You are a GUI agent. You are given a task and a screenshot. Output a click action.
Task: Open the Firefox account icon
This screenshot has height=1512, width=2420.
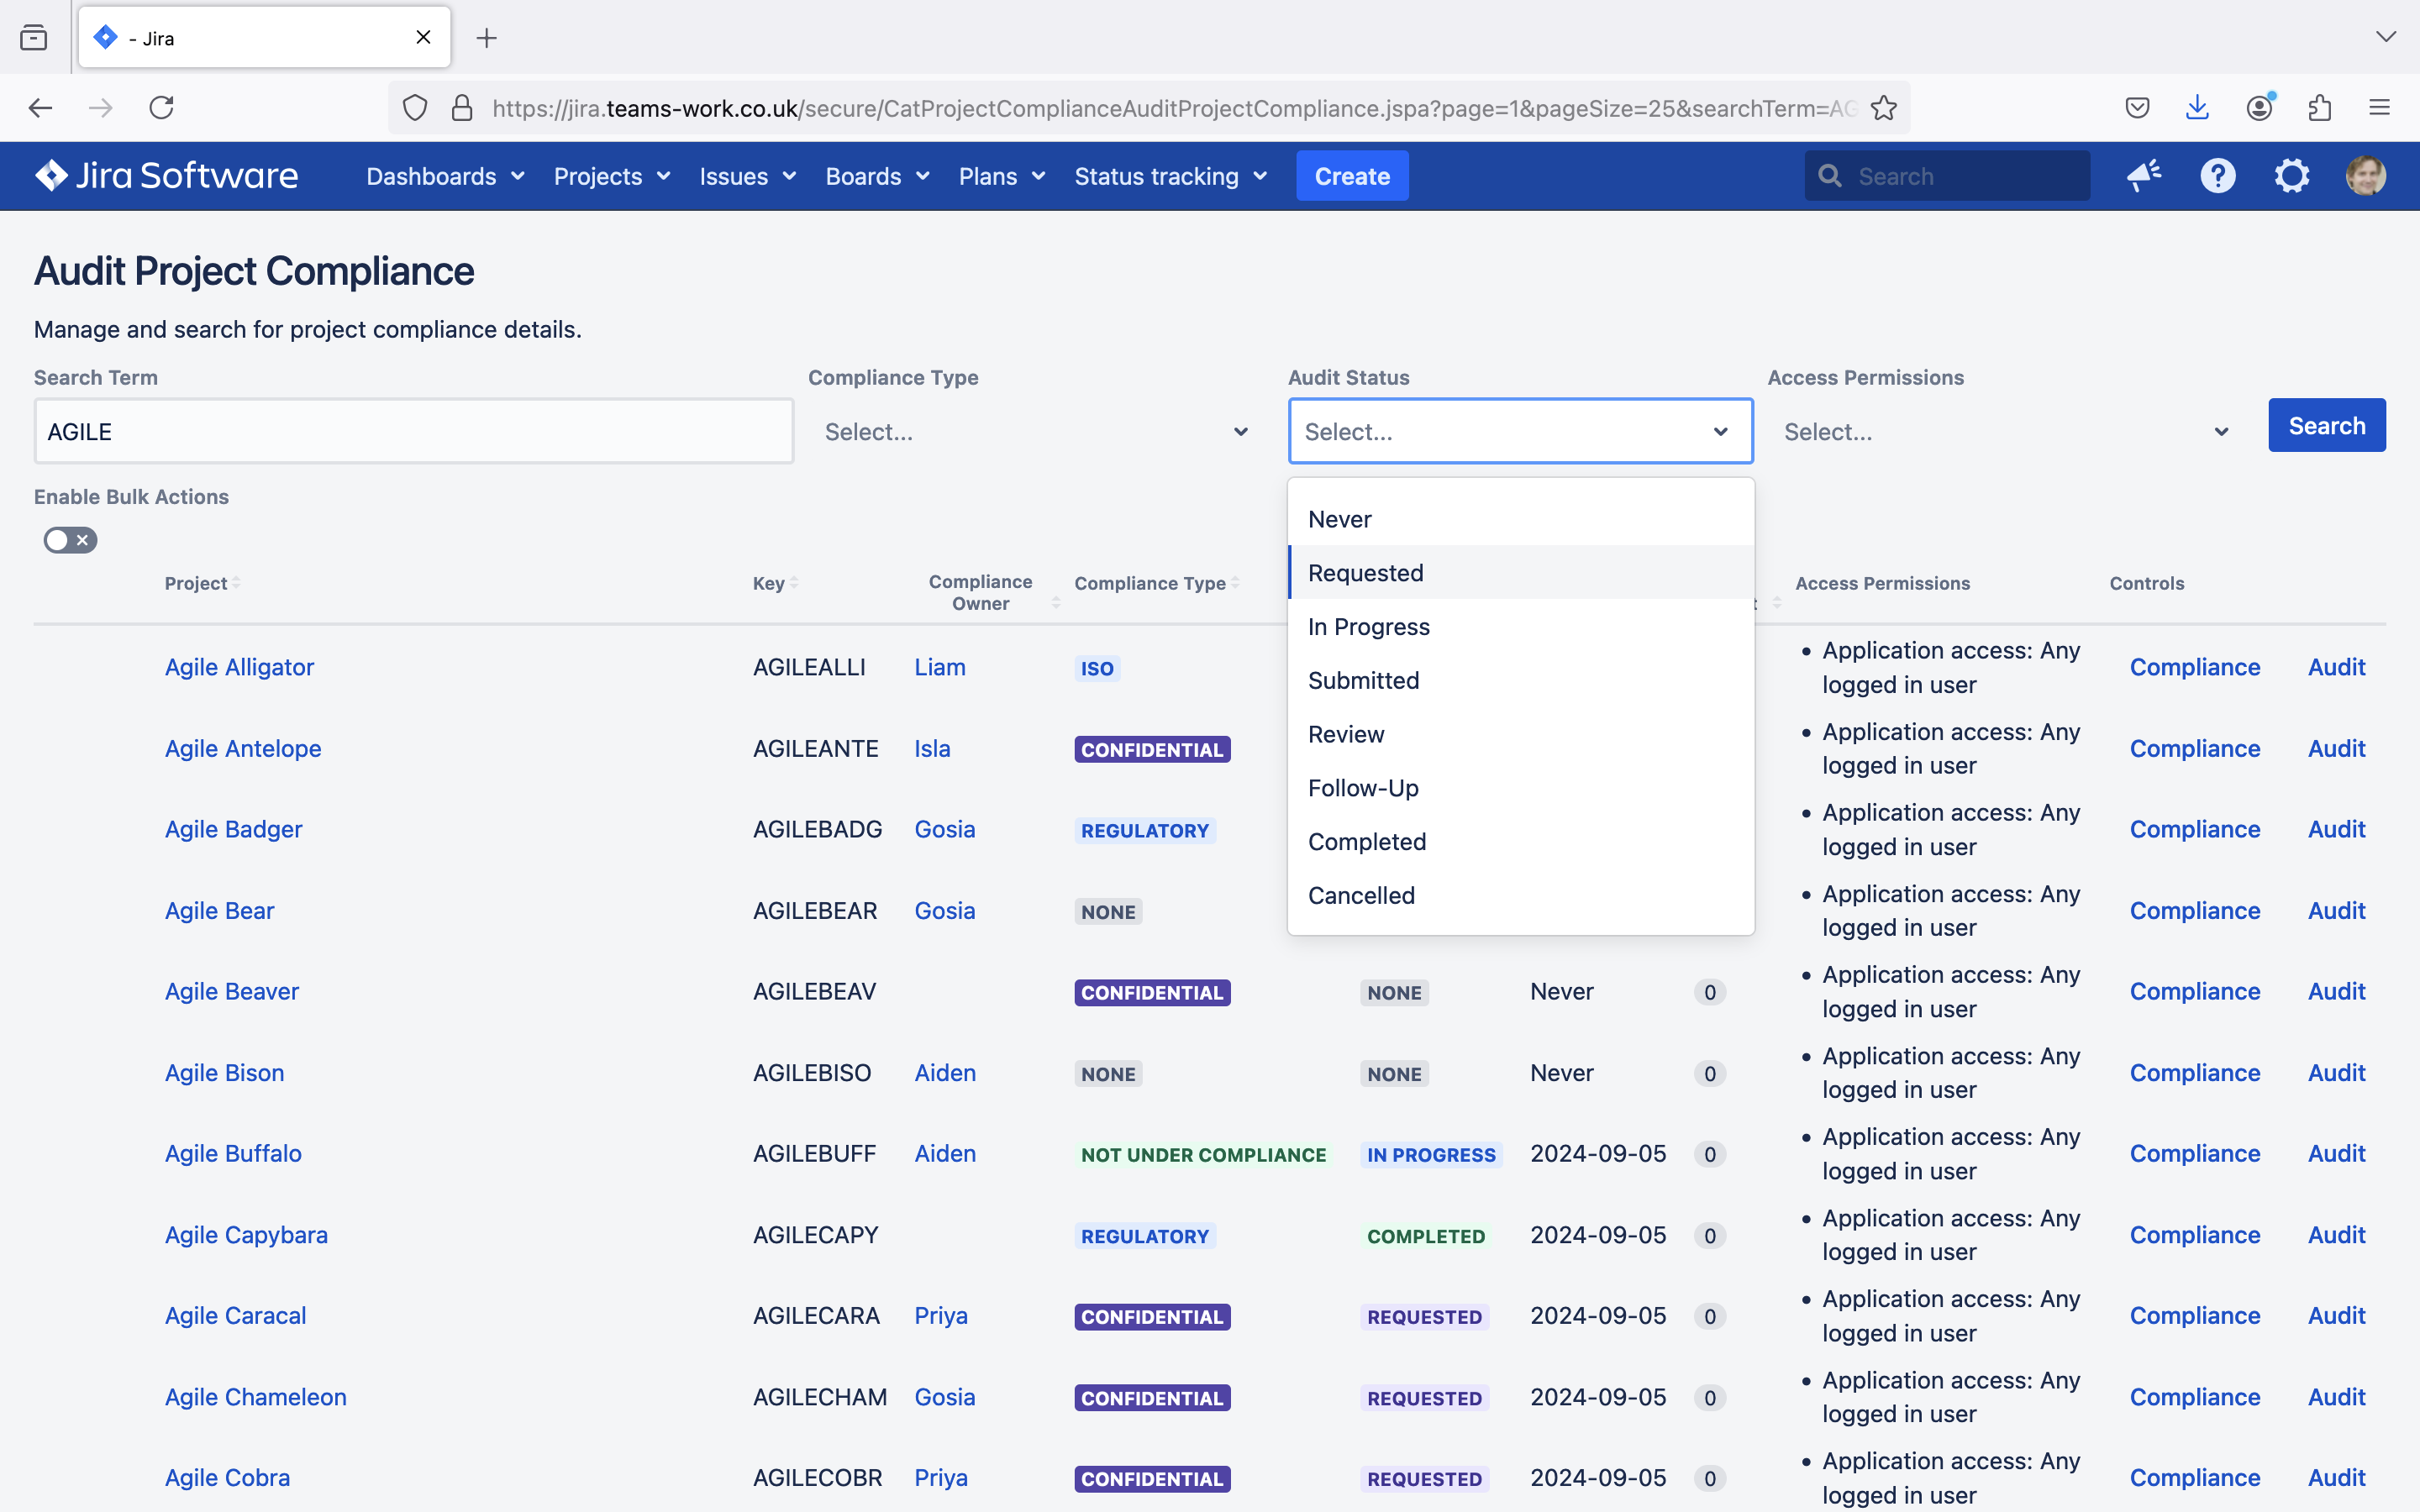pyautogui.click(x=2259, y=108)
